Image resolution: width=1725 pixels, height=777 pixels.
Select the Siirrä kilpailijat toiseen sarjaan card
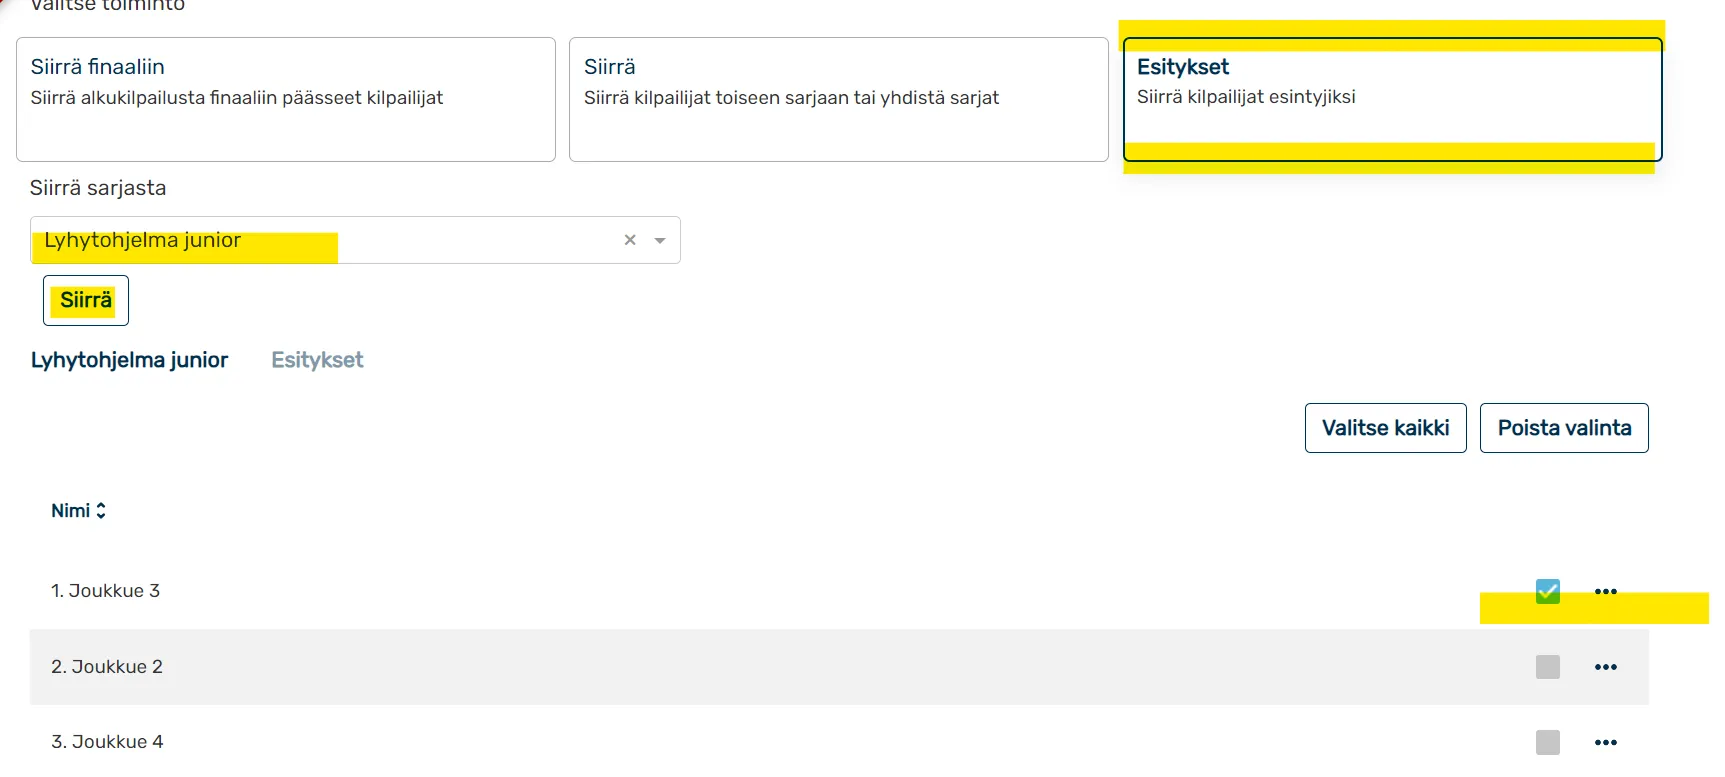838,99
